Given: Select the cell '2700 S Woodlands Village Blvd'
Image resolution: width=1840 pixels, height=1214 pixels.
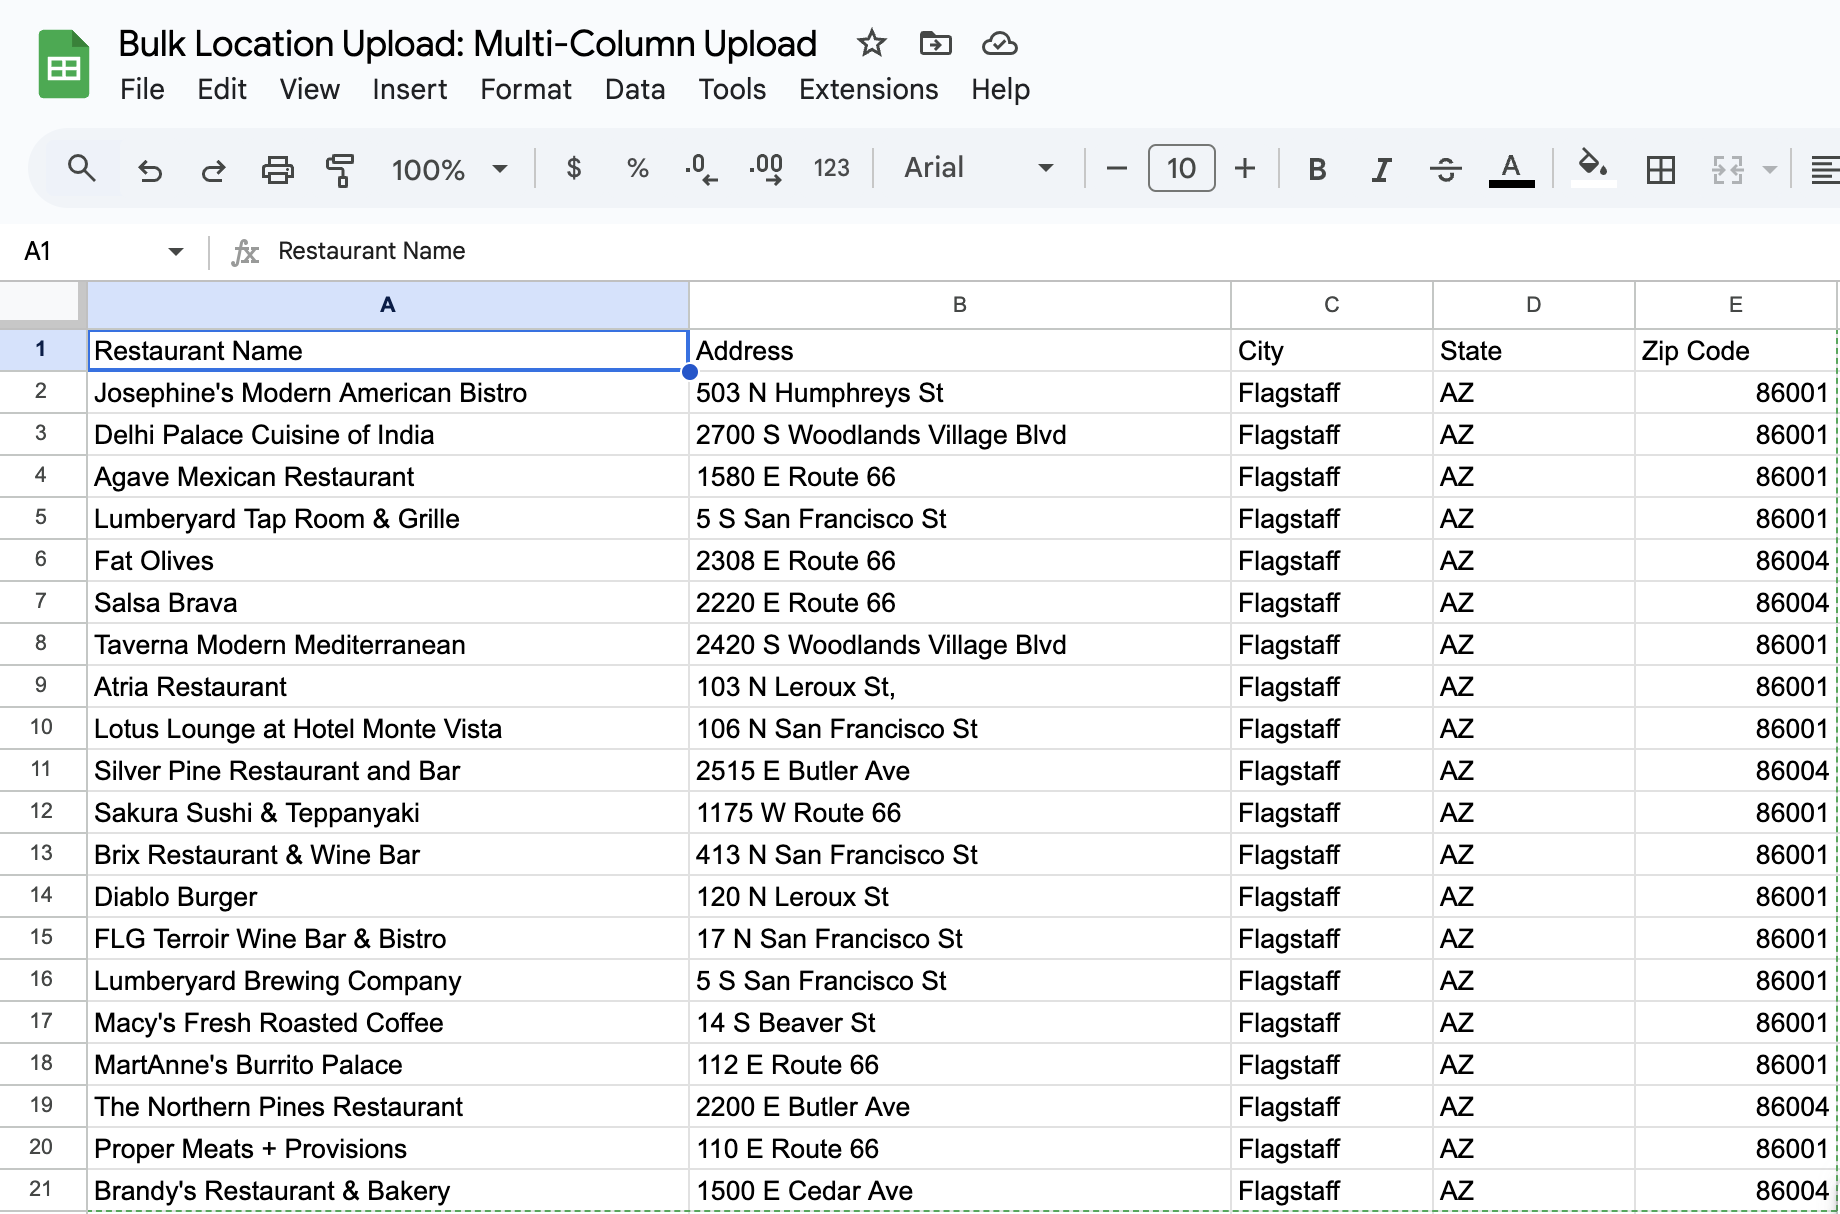Looking at the screenshot, I should 960,435.
